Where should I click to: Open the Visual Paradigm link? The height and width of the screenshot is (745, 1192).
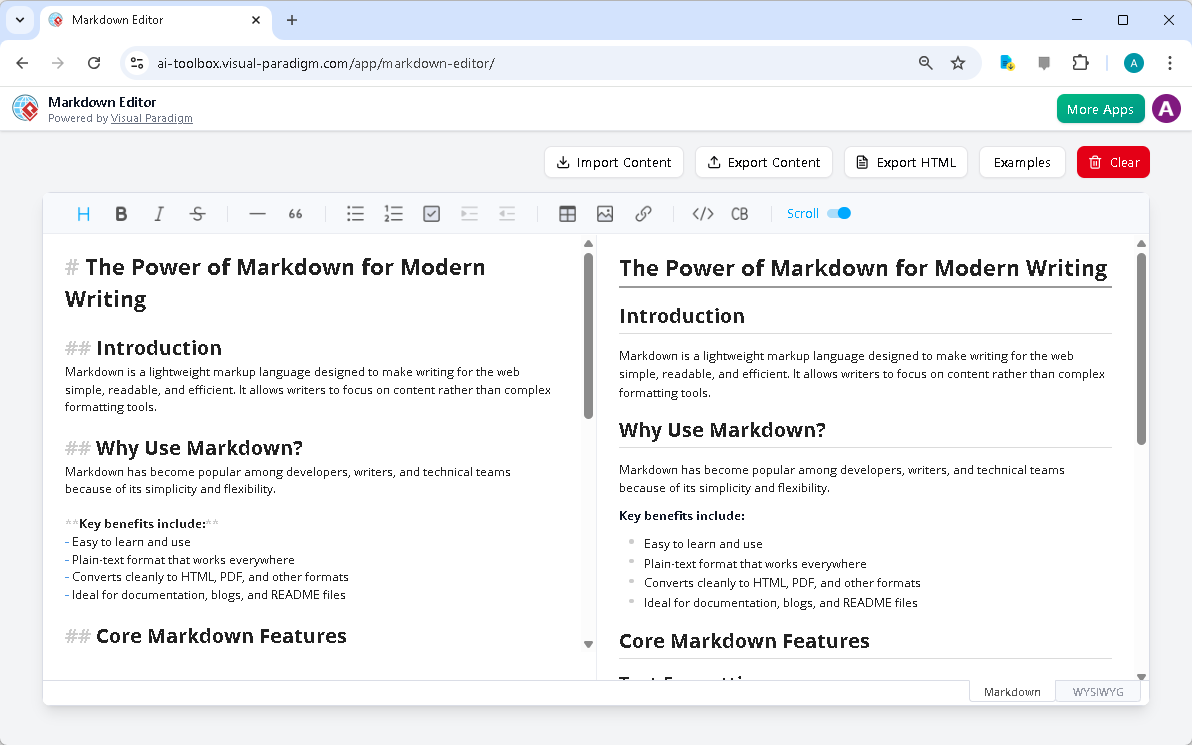pos(151,117)
